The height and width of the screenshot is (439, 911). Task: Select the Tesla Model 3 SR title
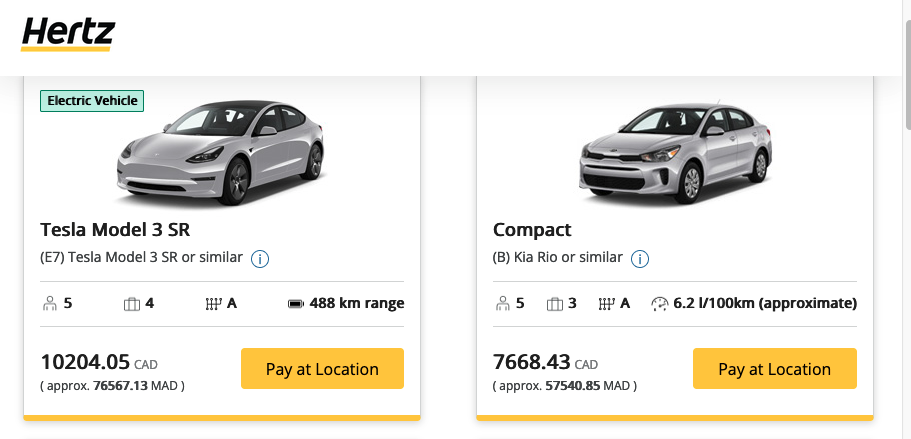click(x=115, y=230)
